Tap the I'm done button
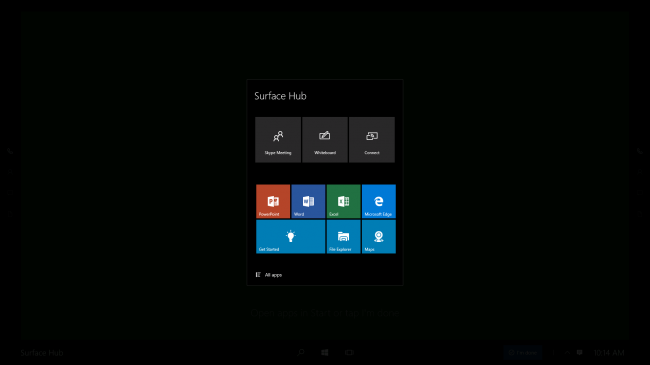This screenshot has width=650, height=365. pos(522,353)
